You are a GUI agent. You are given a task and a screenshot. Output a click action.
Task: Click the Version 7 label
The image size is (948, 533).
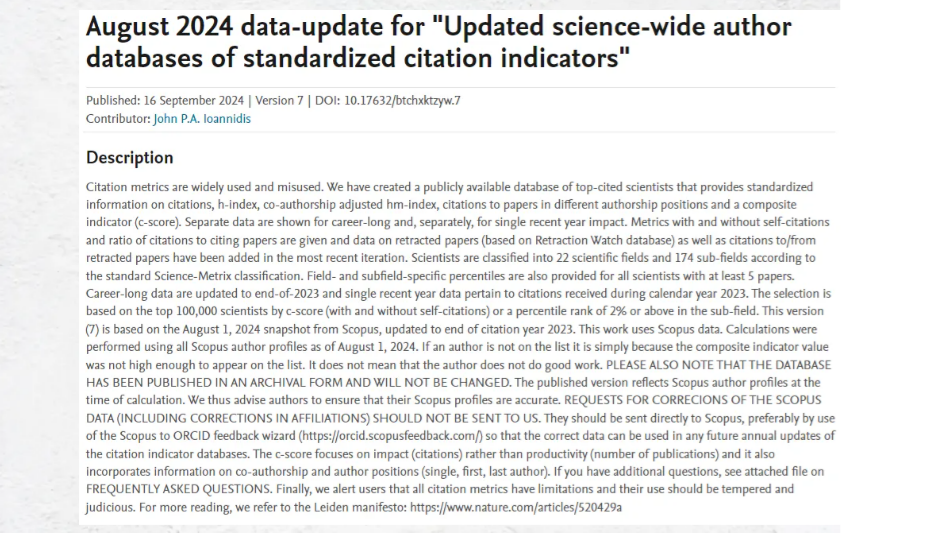[x=279, y=100]
